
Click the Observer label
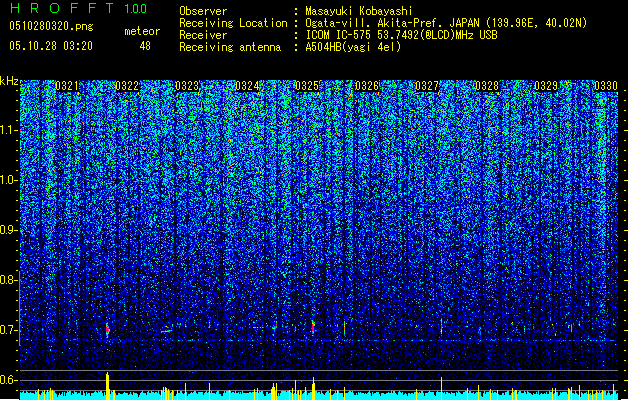203,11
